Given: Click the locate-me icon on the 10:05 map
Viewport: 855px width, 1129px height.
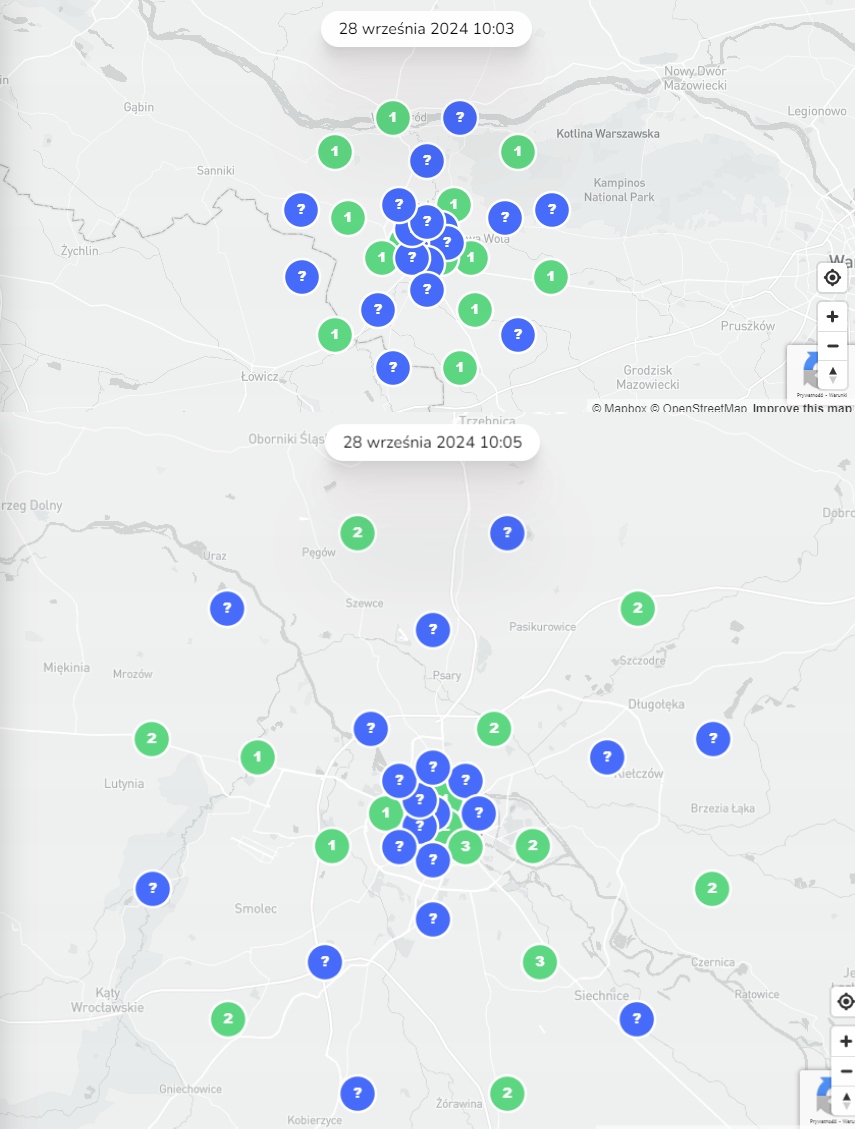Looking at the screenshot, I should point(846,1002).
